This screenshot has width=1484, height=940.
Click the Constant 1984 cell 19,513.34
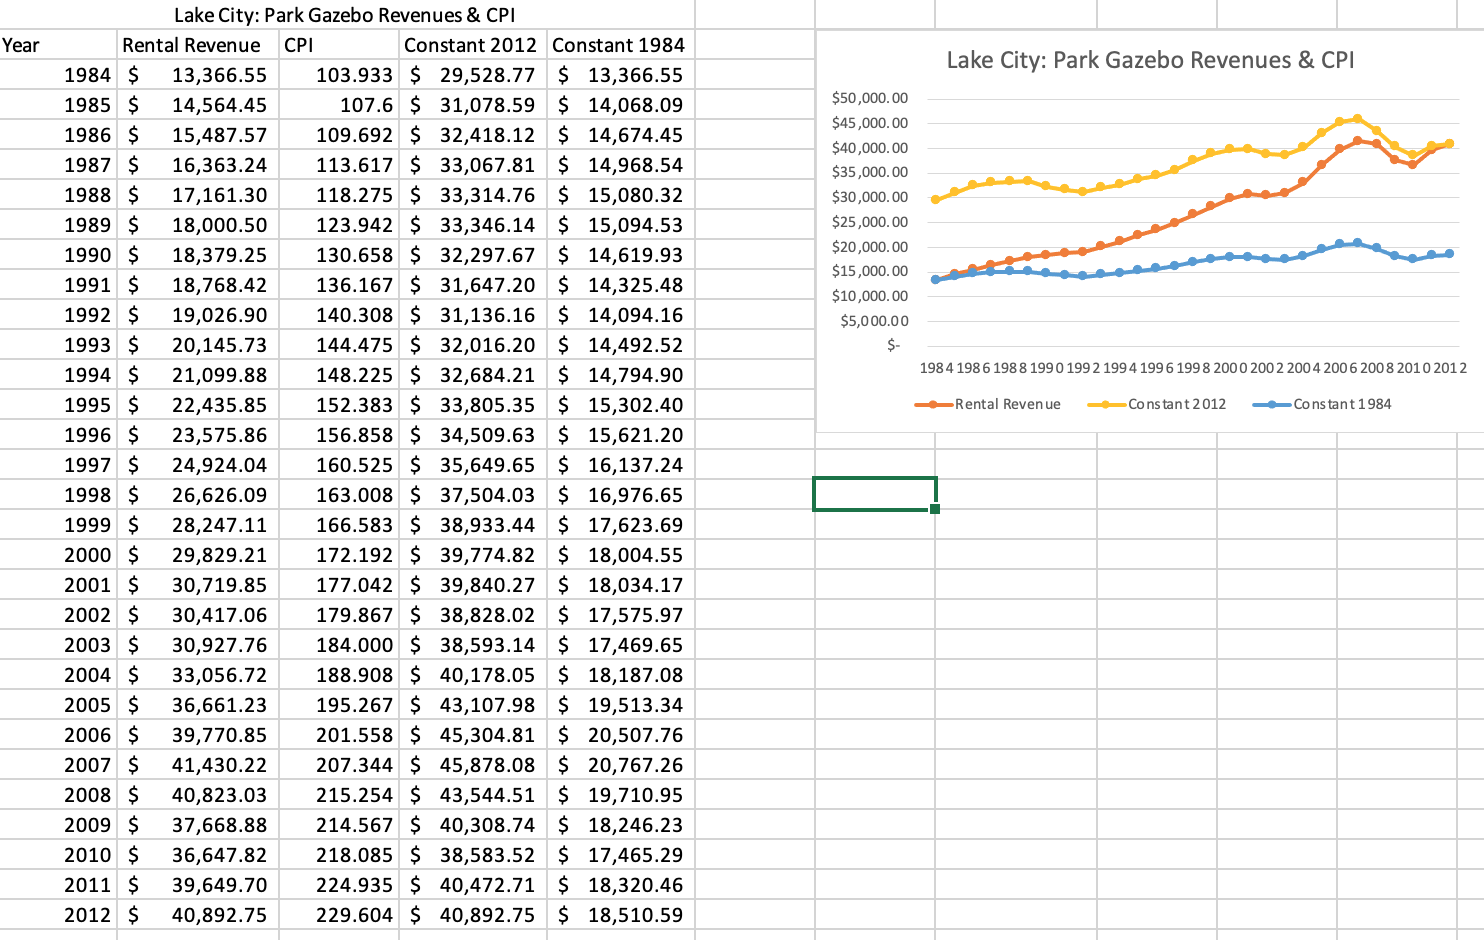(621, 705)
